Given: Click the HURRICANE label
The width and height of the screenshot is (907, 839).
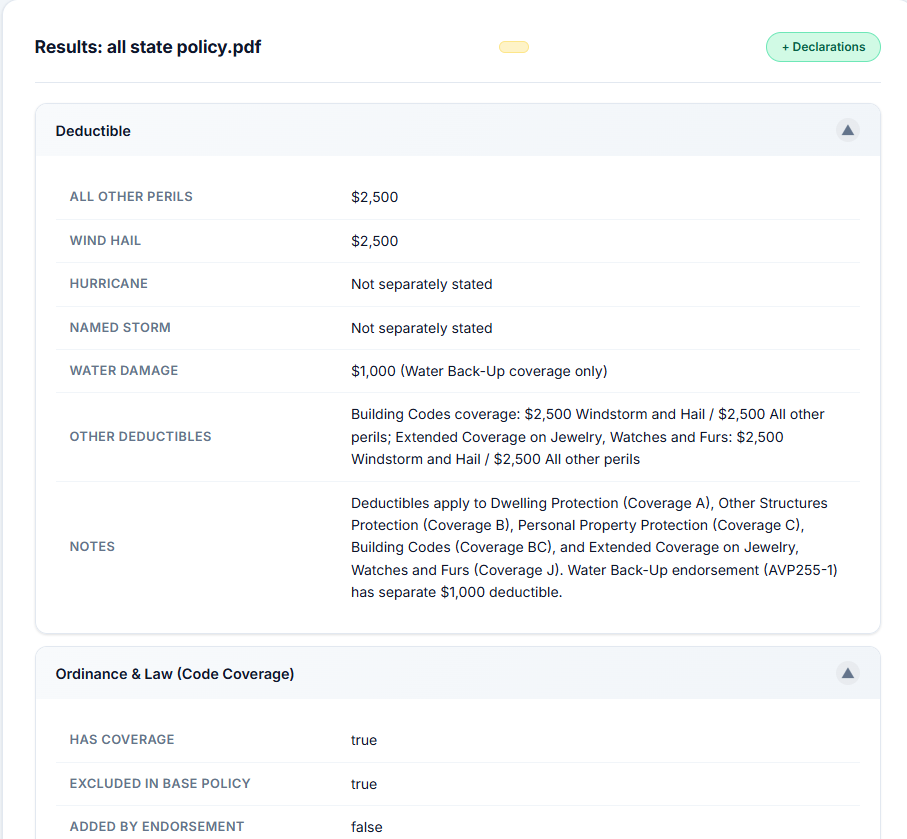Looking at the screenshot, I should coord(108,284).
